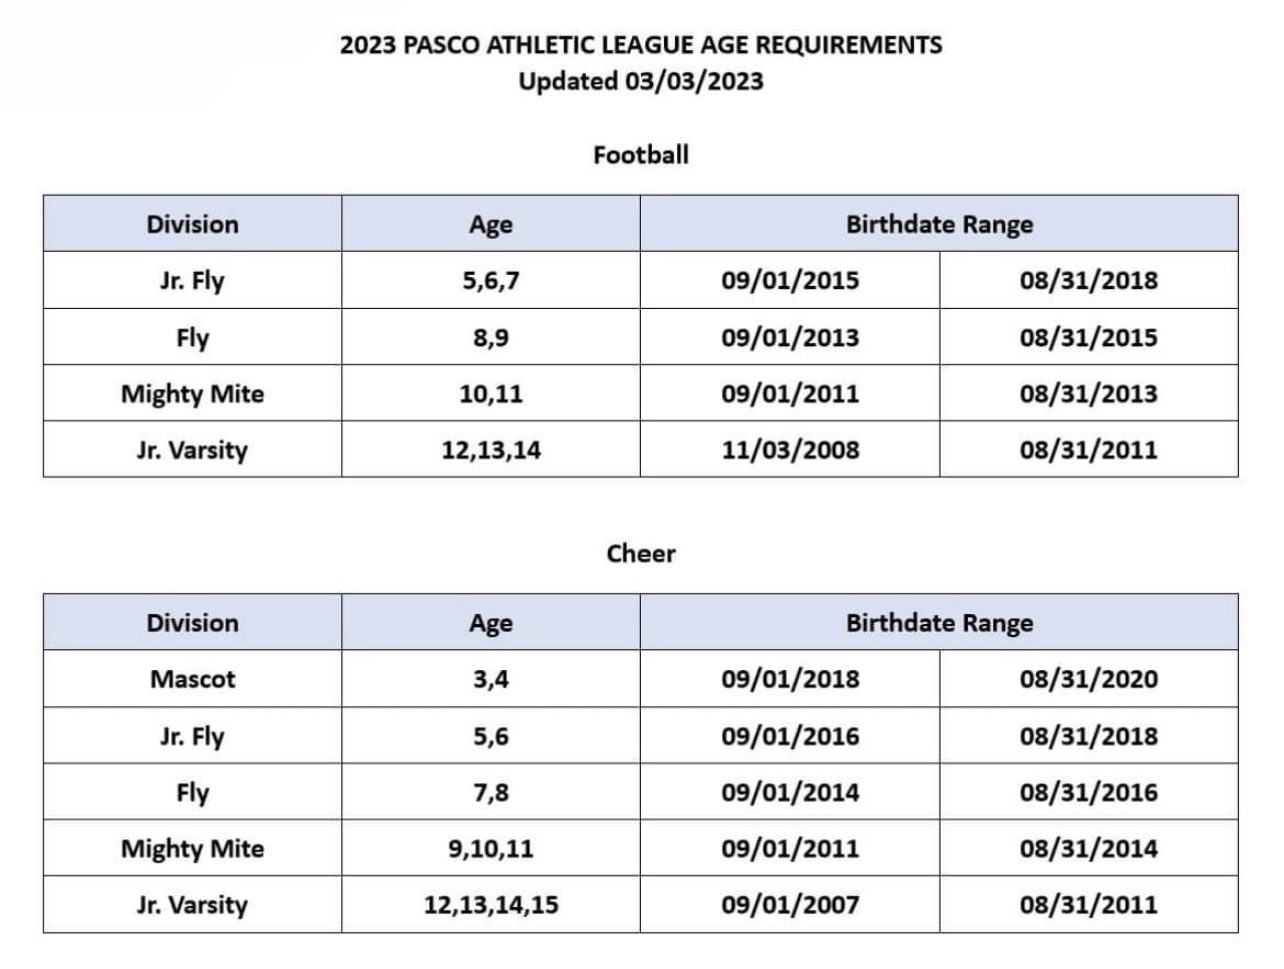Select the Football Age column header

click(491, 224)
